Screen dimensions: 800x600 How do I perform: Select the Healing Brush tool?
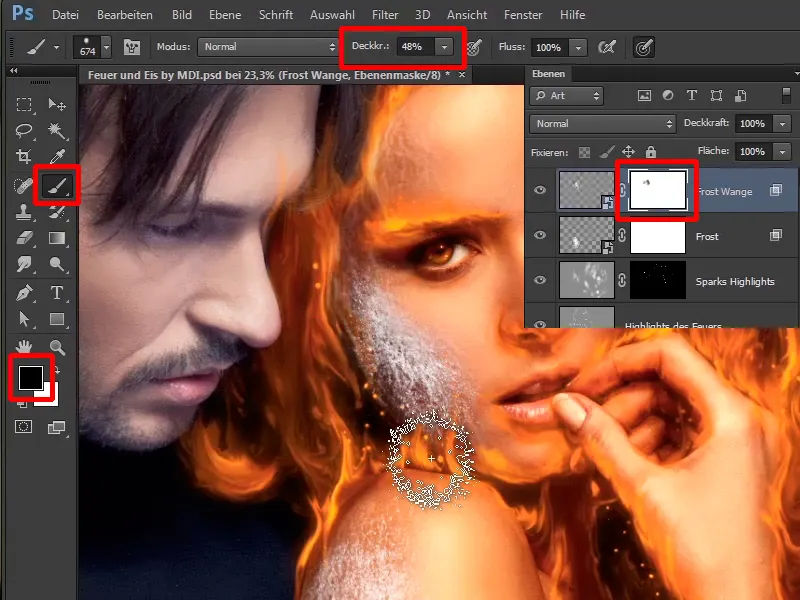(23, 186)
